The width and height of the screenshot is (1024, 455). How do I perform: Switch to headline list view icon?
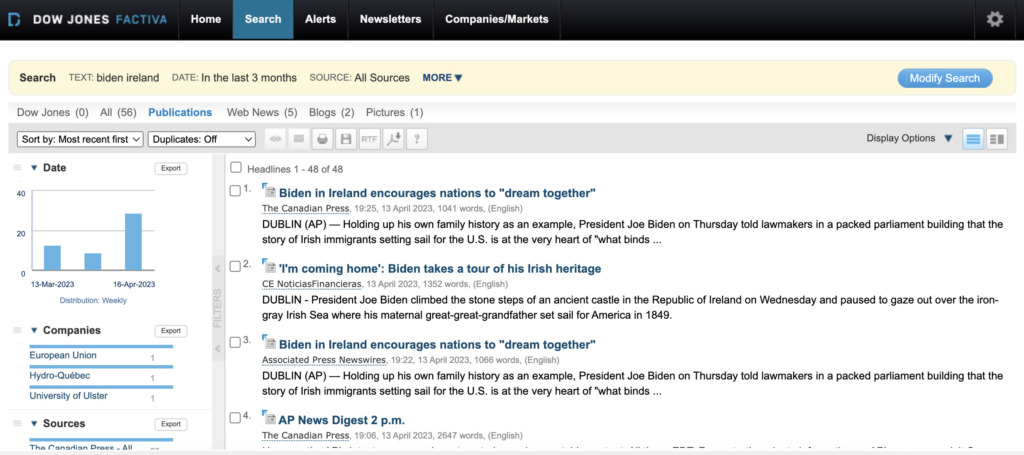click(972, 139)
